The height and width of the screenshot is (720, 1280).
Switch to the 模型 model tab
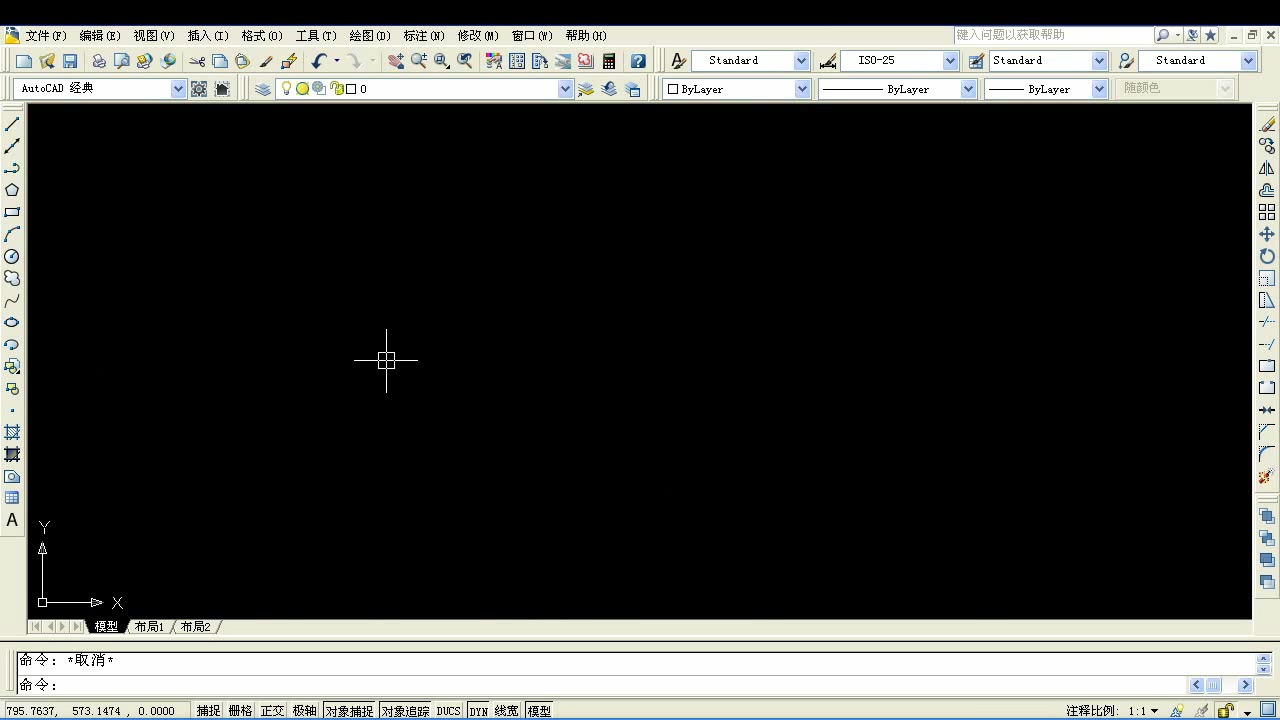pyautogui.click(x=106, y=627)
